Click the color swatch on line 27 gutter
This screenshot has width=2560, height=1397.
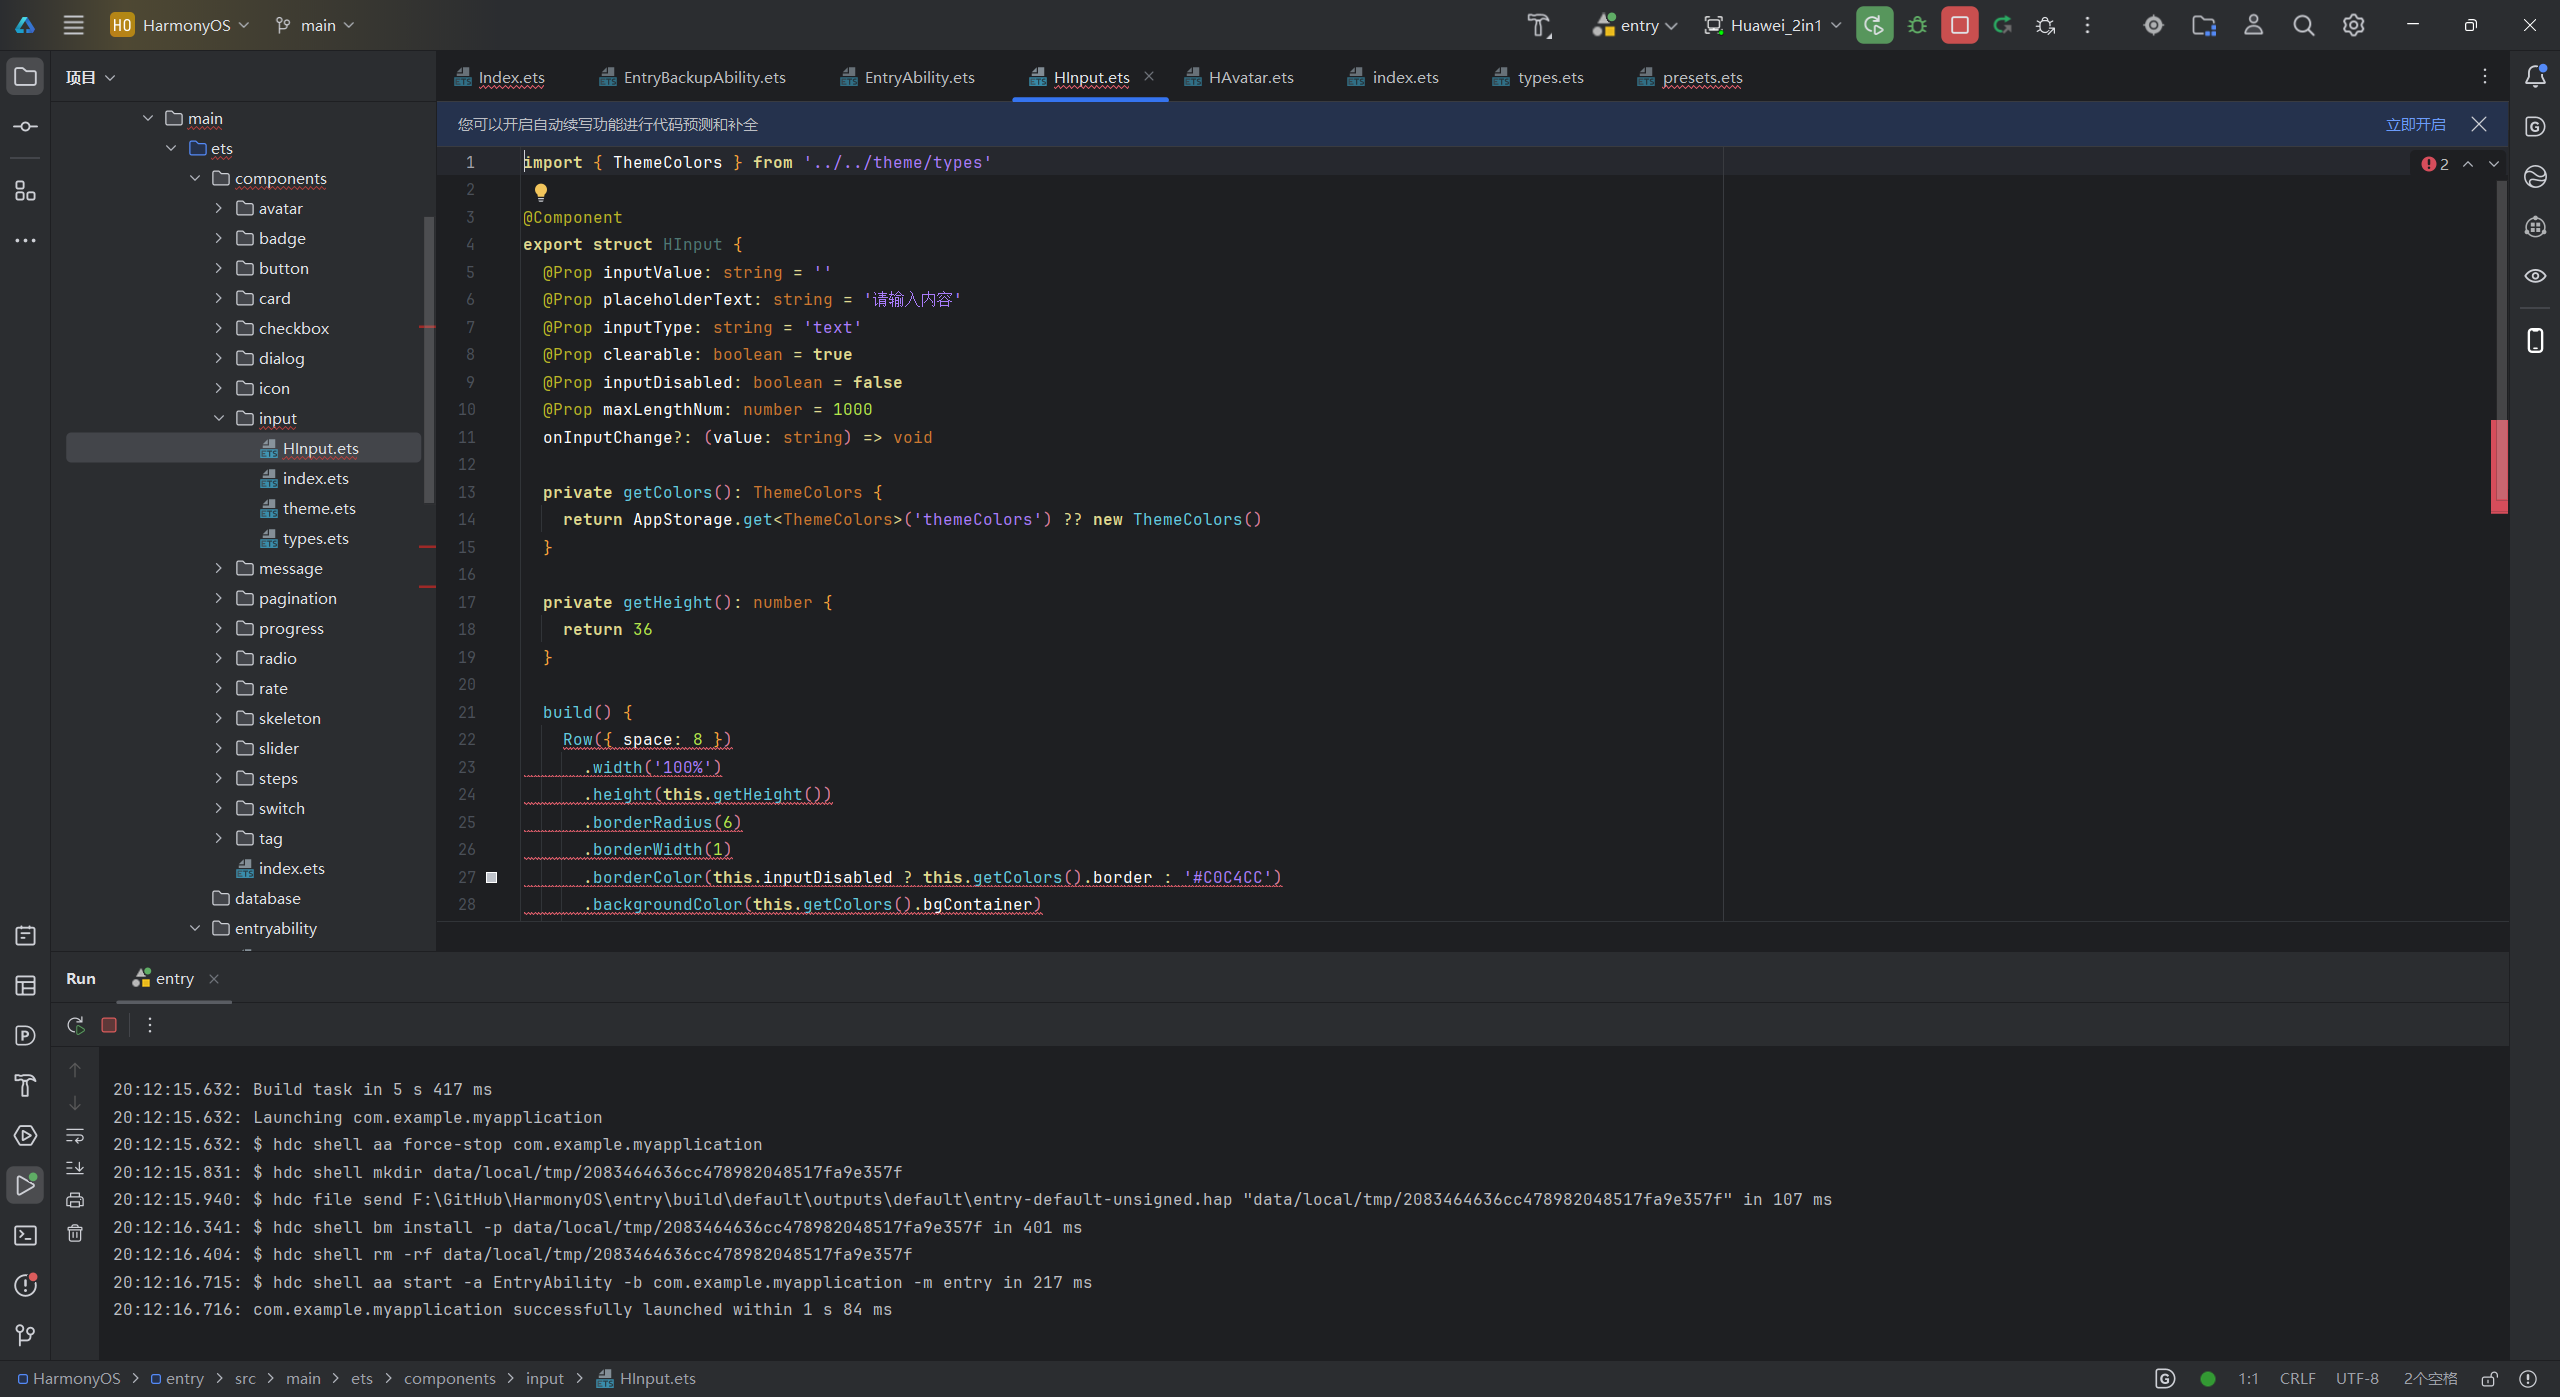tap(491, 877)
